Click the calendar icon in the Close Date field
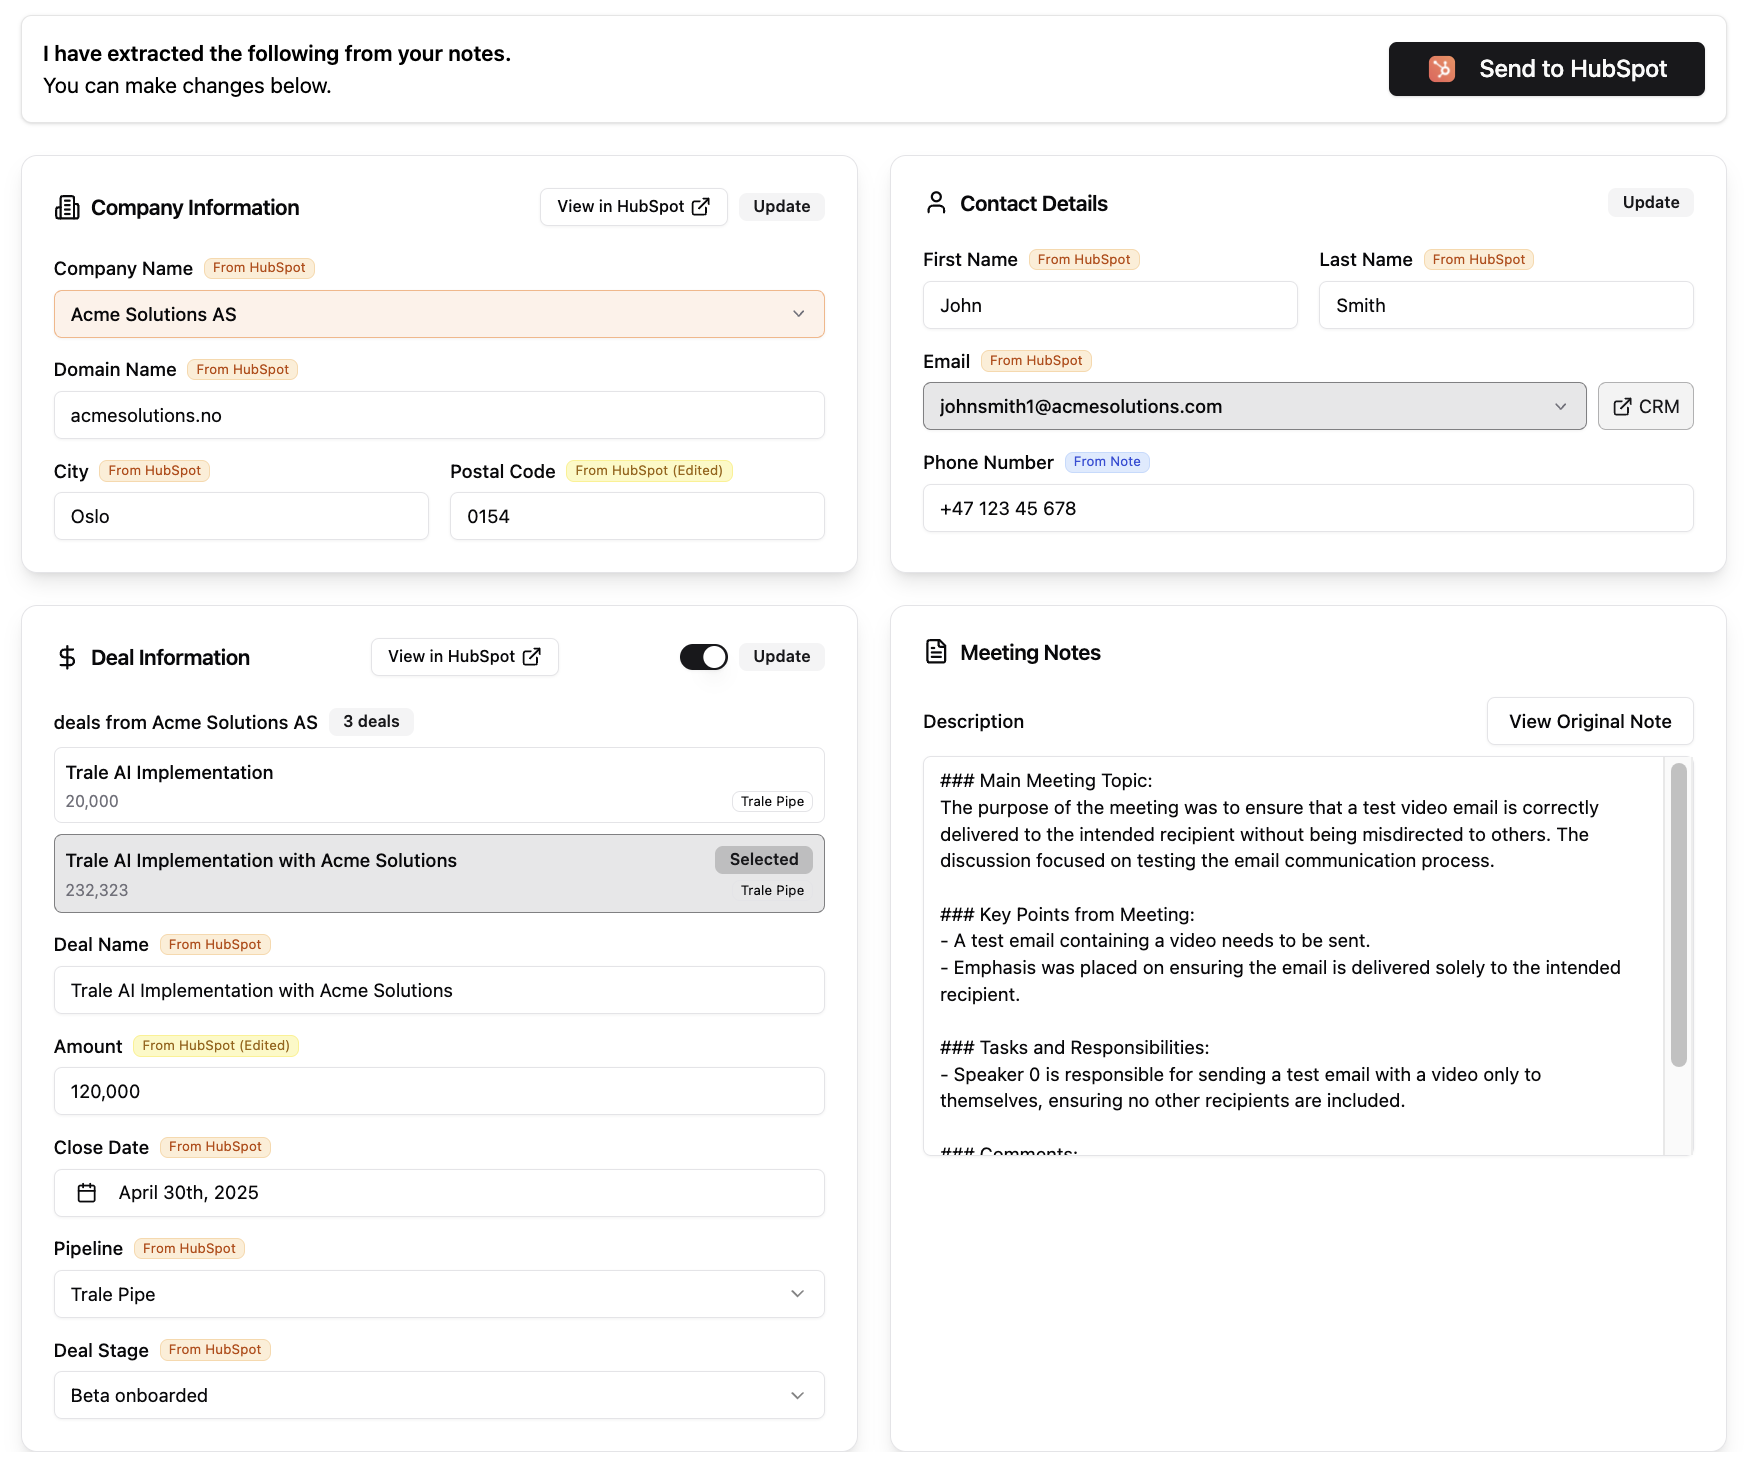This screenshot has height=1476, width=1752. coord(87,1192)
